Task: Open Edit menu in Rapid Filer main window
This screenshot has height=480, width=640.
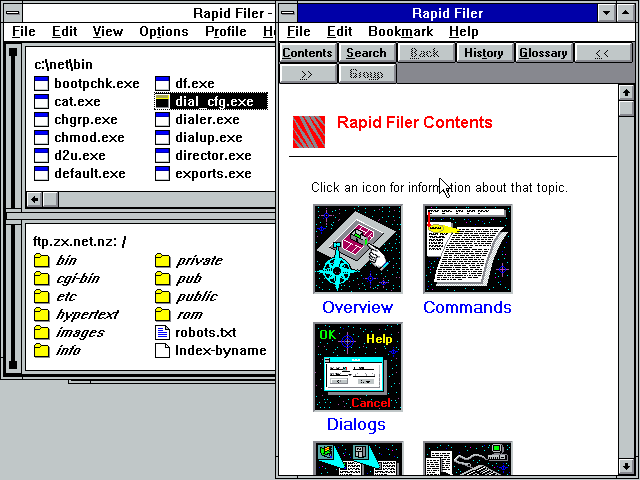Action: point(64,31)
